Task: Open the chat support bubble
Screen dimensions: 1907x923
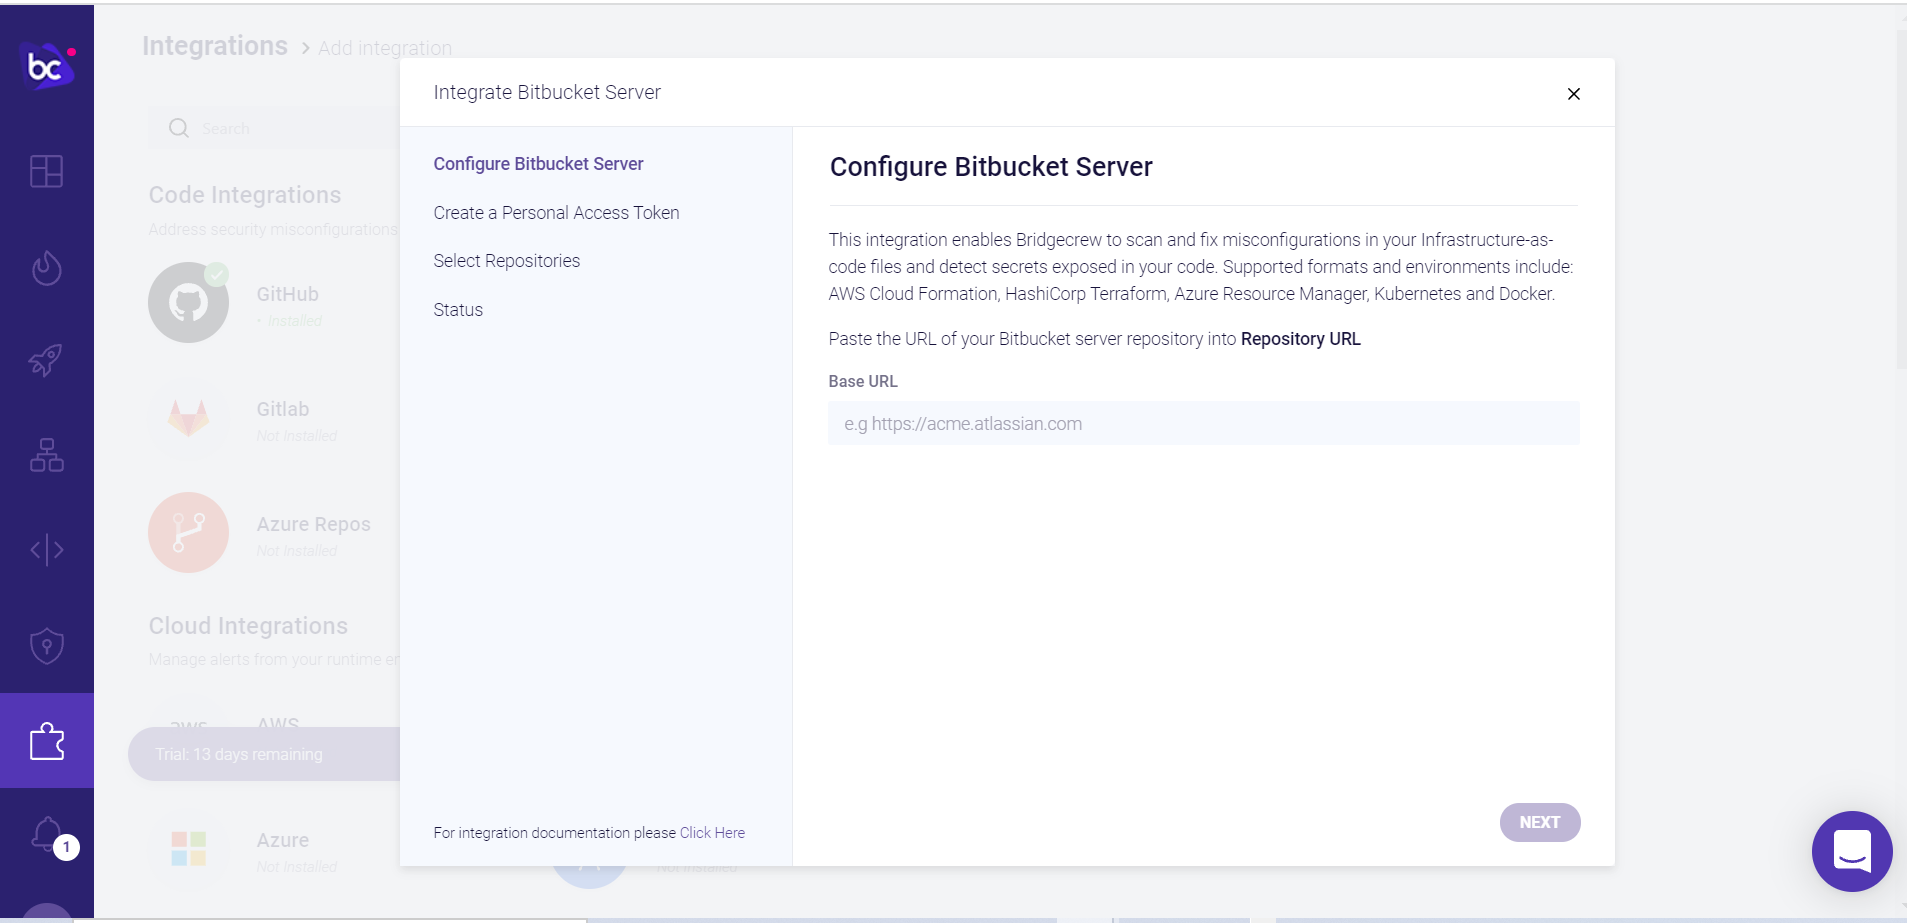Action: click(1852, 851)
